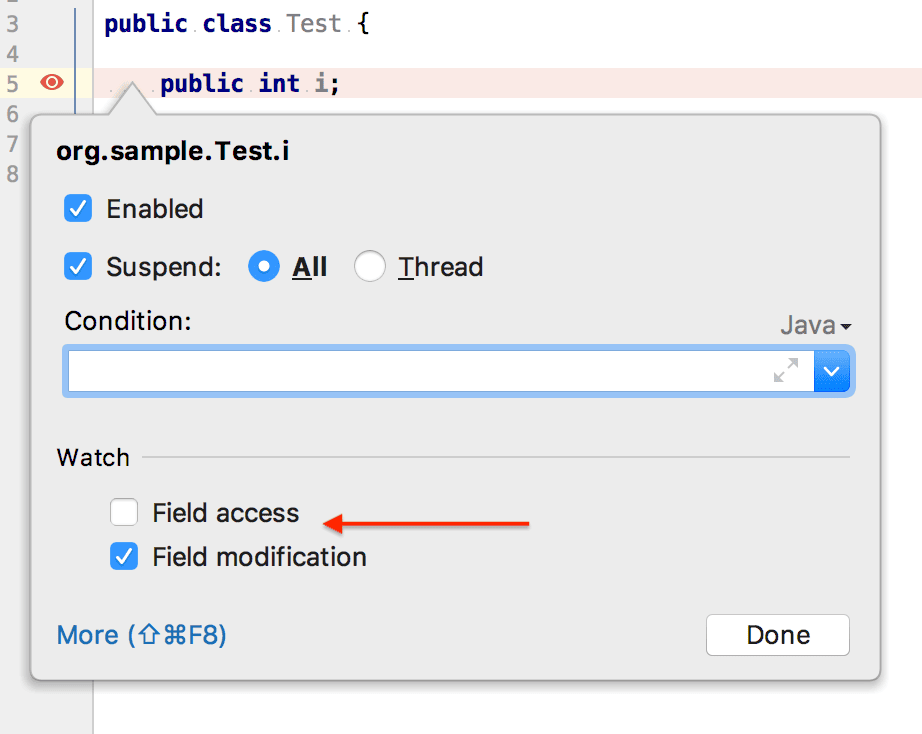
Task: Click line number 3 in the gutter
Action: [12, 24]
